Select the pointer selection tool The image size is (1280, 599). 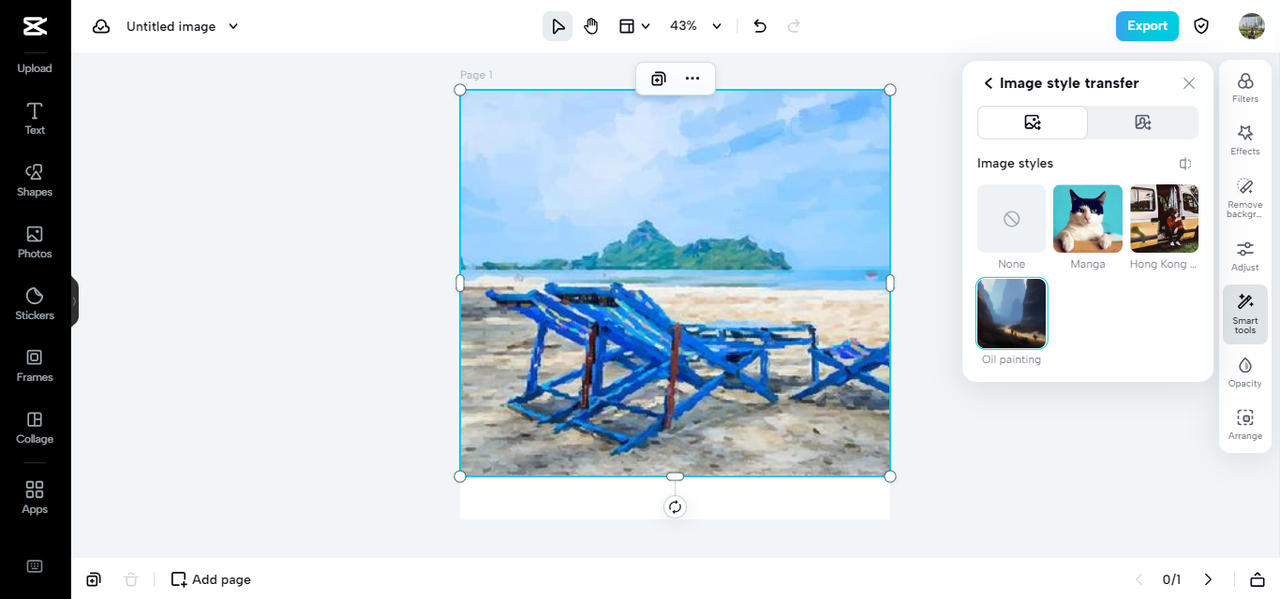click(558, 26)
